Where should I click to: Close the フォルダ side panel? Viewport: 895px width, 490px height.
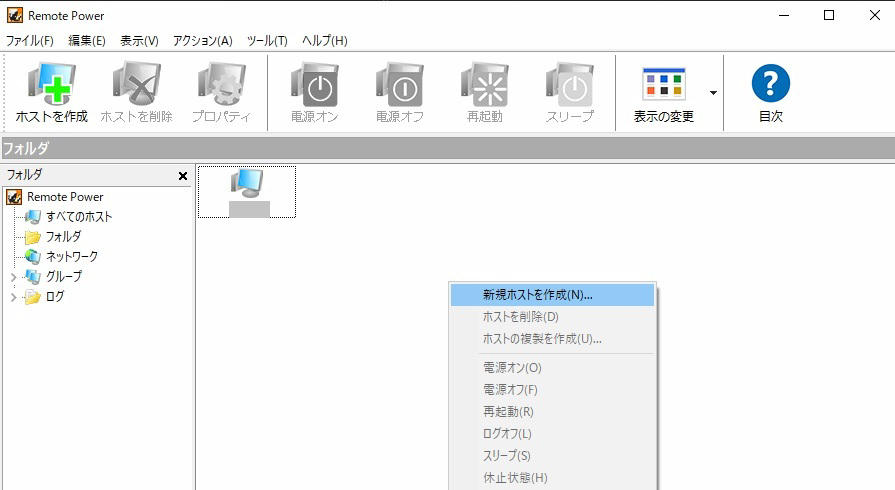tap(183, 176)
